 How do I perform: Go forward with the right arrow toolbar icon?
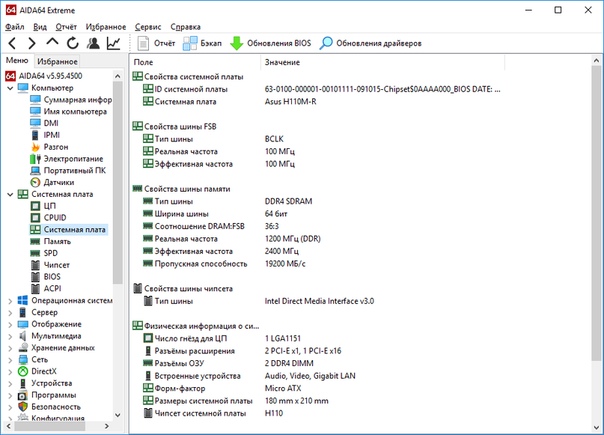(x=32, y=43)
